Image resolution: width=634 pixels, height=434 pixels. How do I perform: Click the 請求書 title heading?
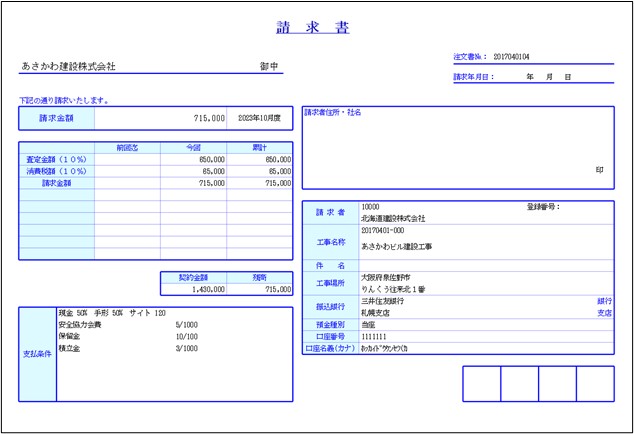pyautogui.click(x=313, y=28)
